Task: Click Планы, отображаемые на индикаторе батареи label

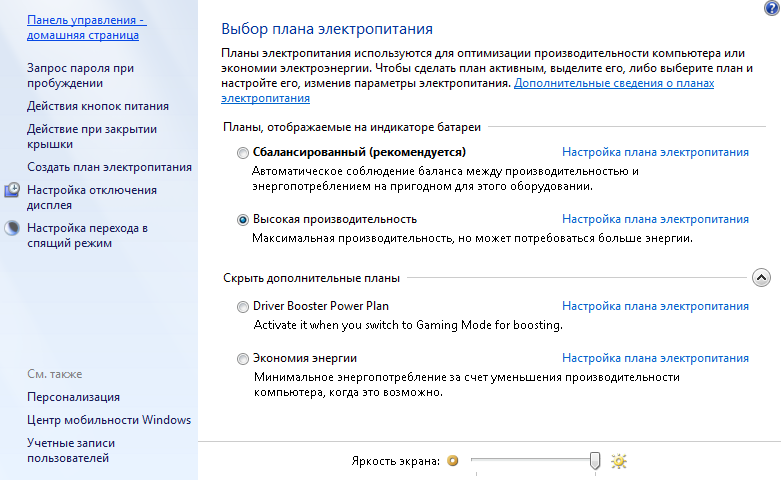Action: [352, 127]
